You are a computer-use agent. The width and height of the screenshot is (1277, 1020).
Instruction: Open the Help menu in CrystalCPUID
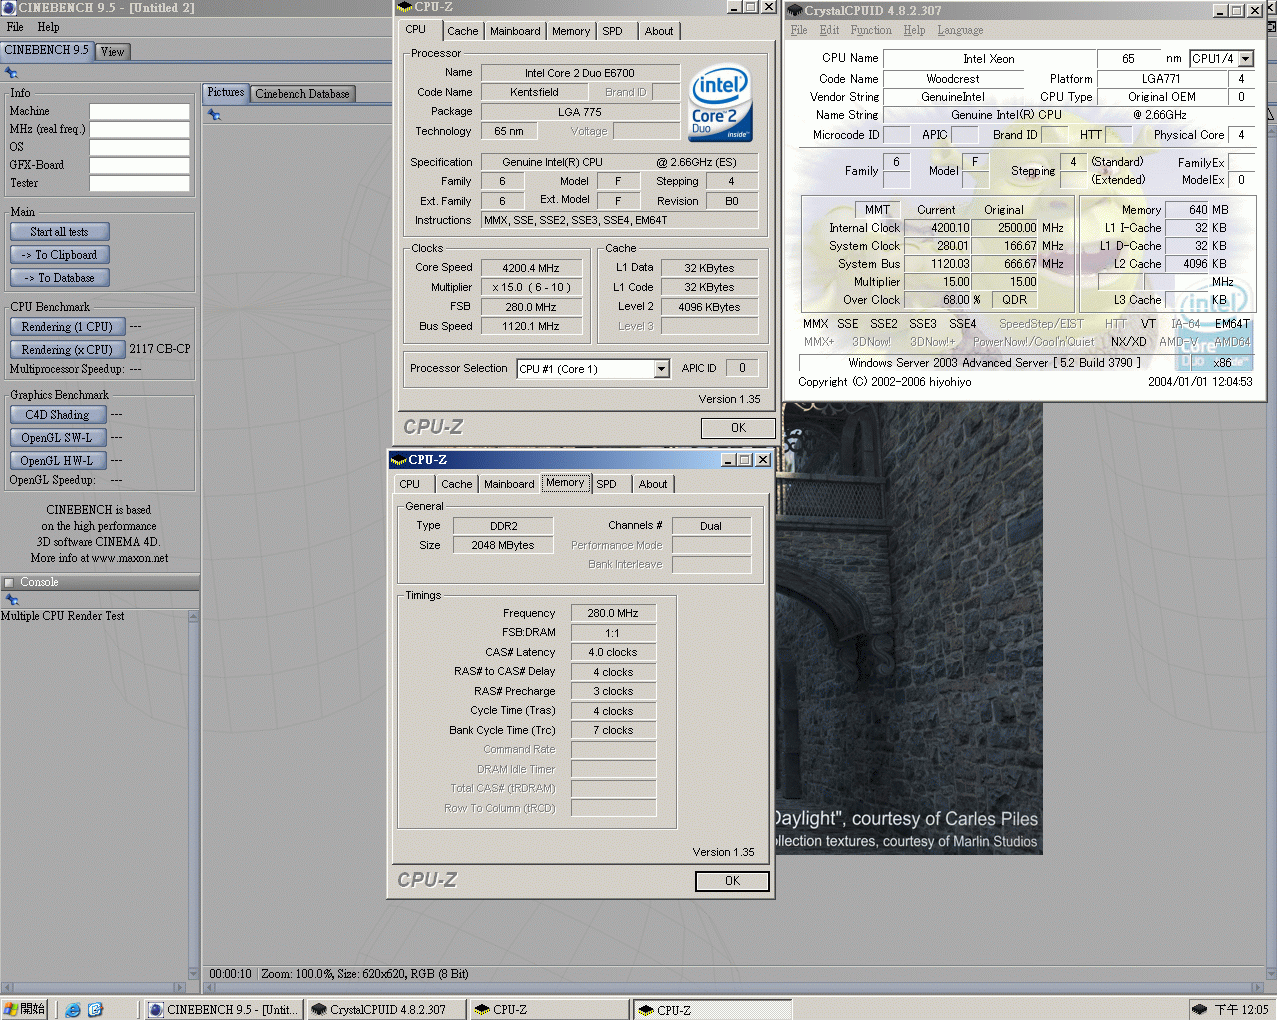tap(914, 30)
